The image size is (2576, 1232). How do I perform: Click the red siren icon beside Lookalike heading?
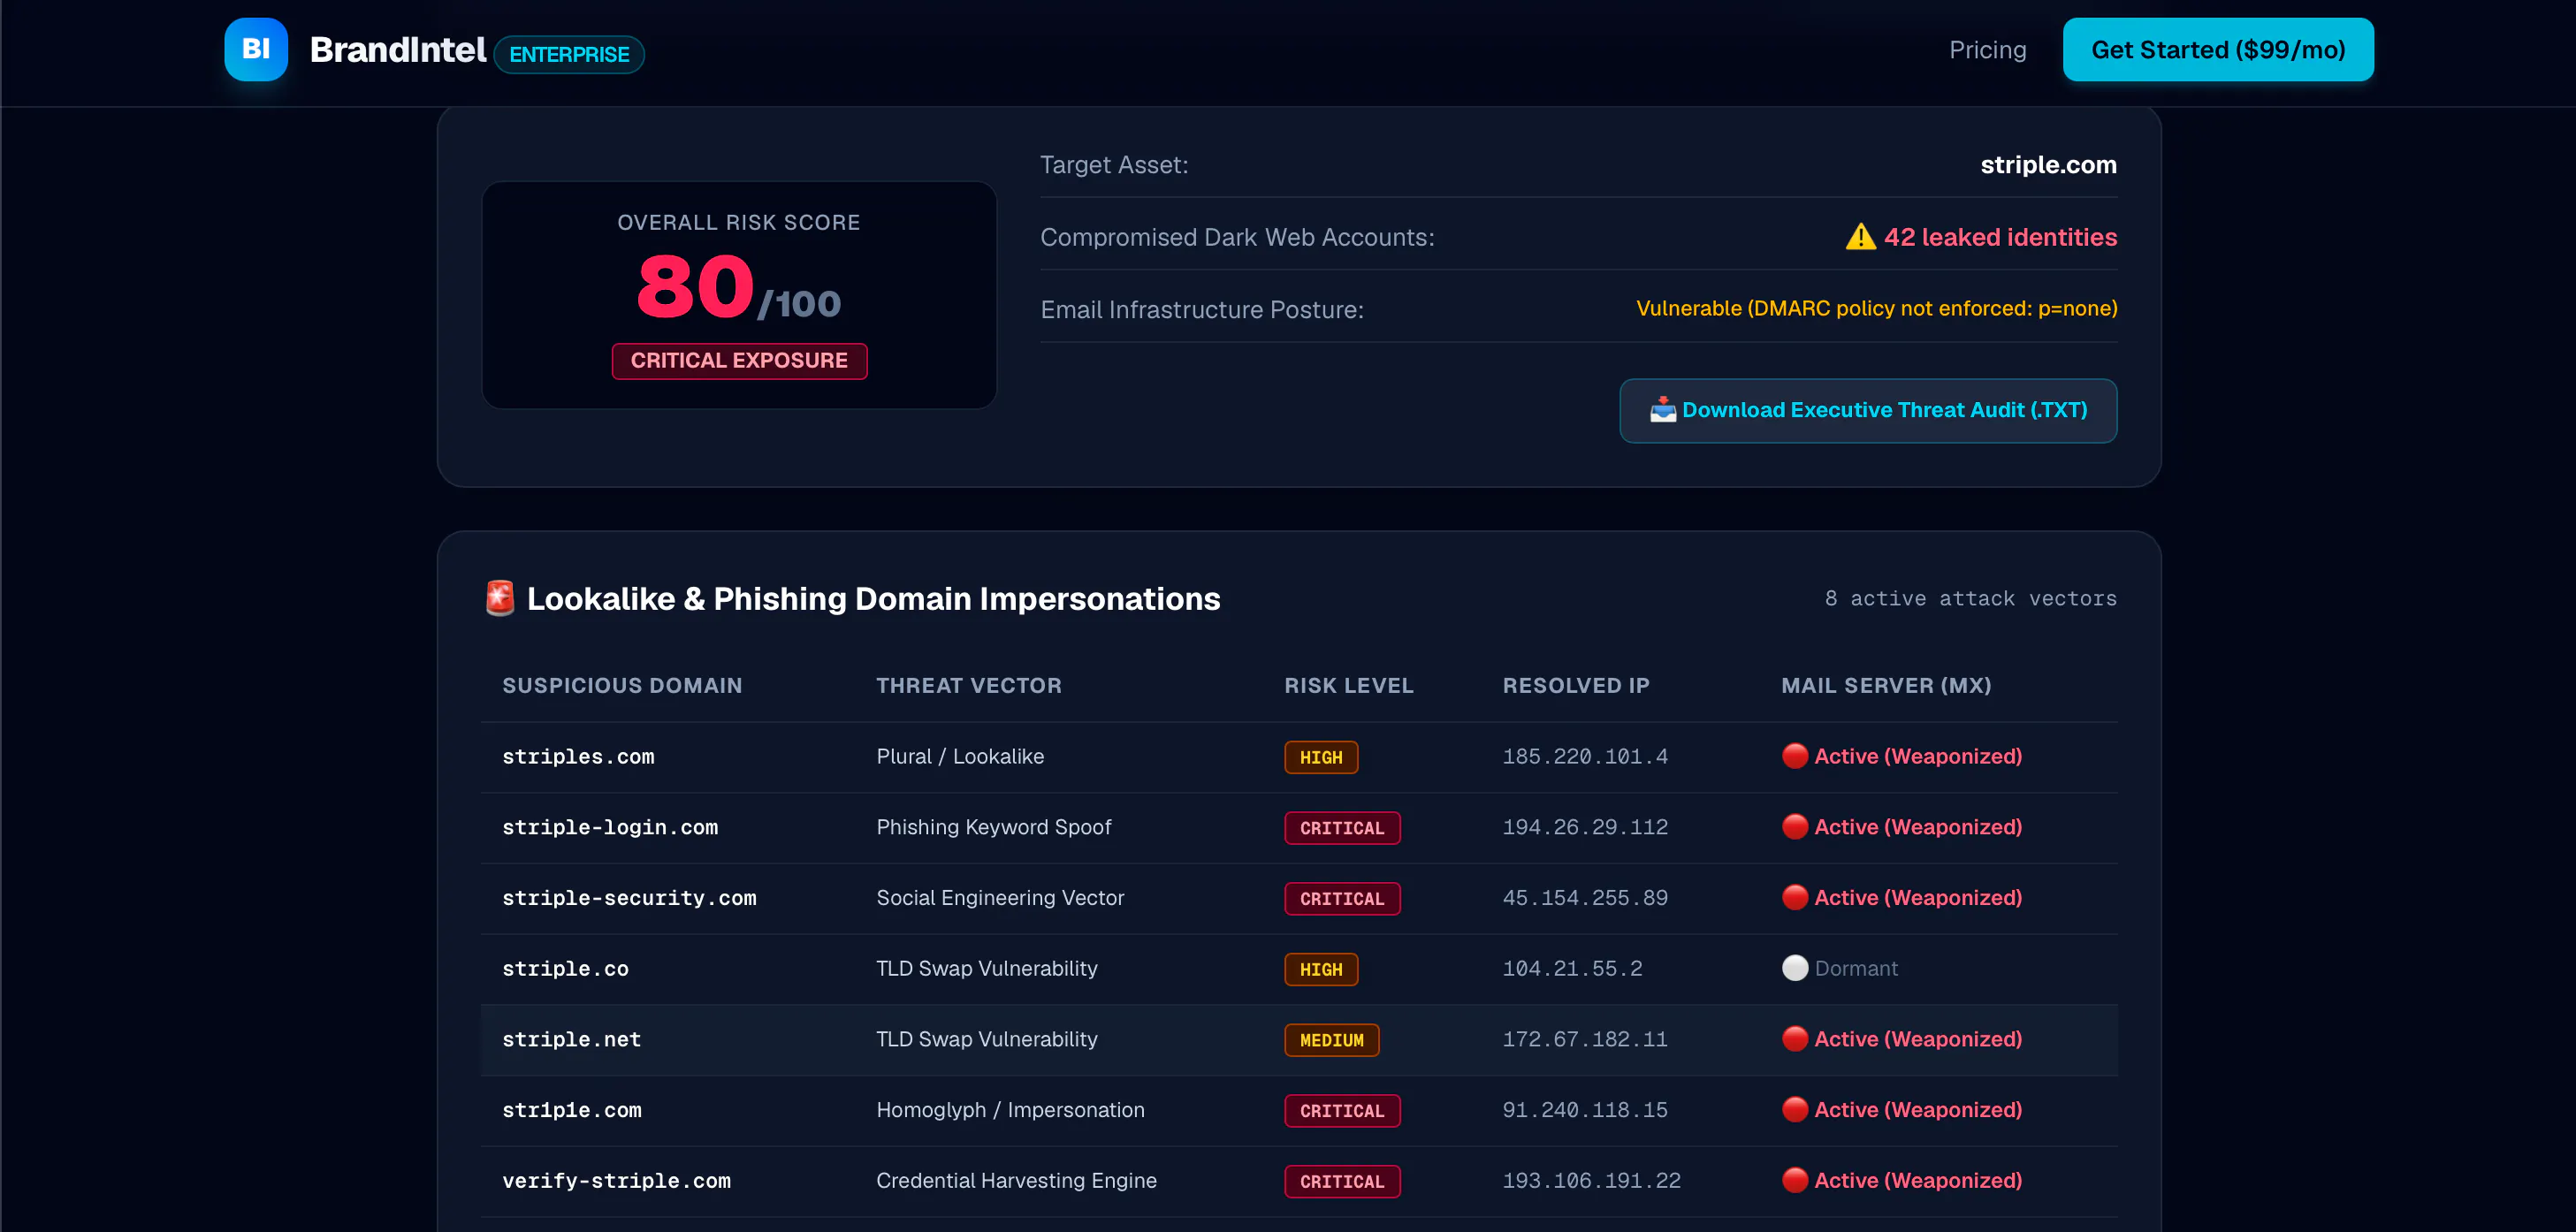click(x=500, y=598)
